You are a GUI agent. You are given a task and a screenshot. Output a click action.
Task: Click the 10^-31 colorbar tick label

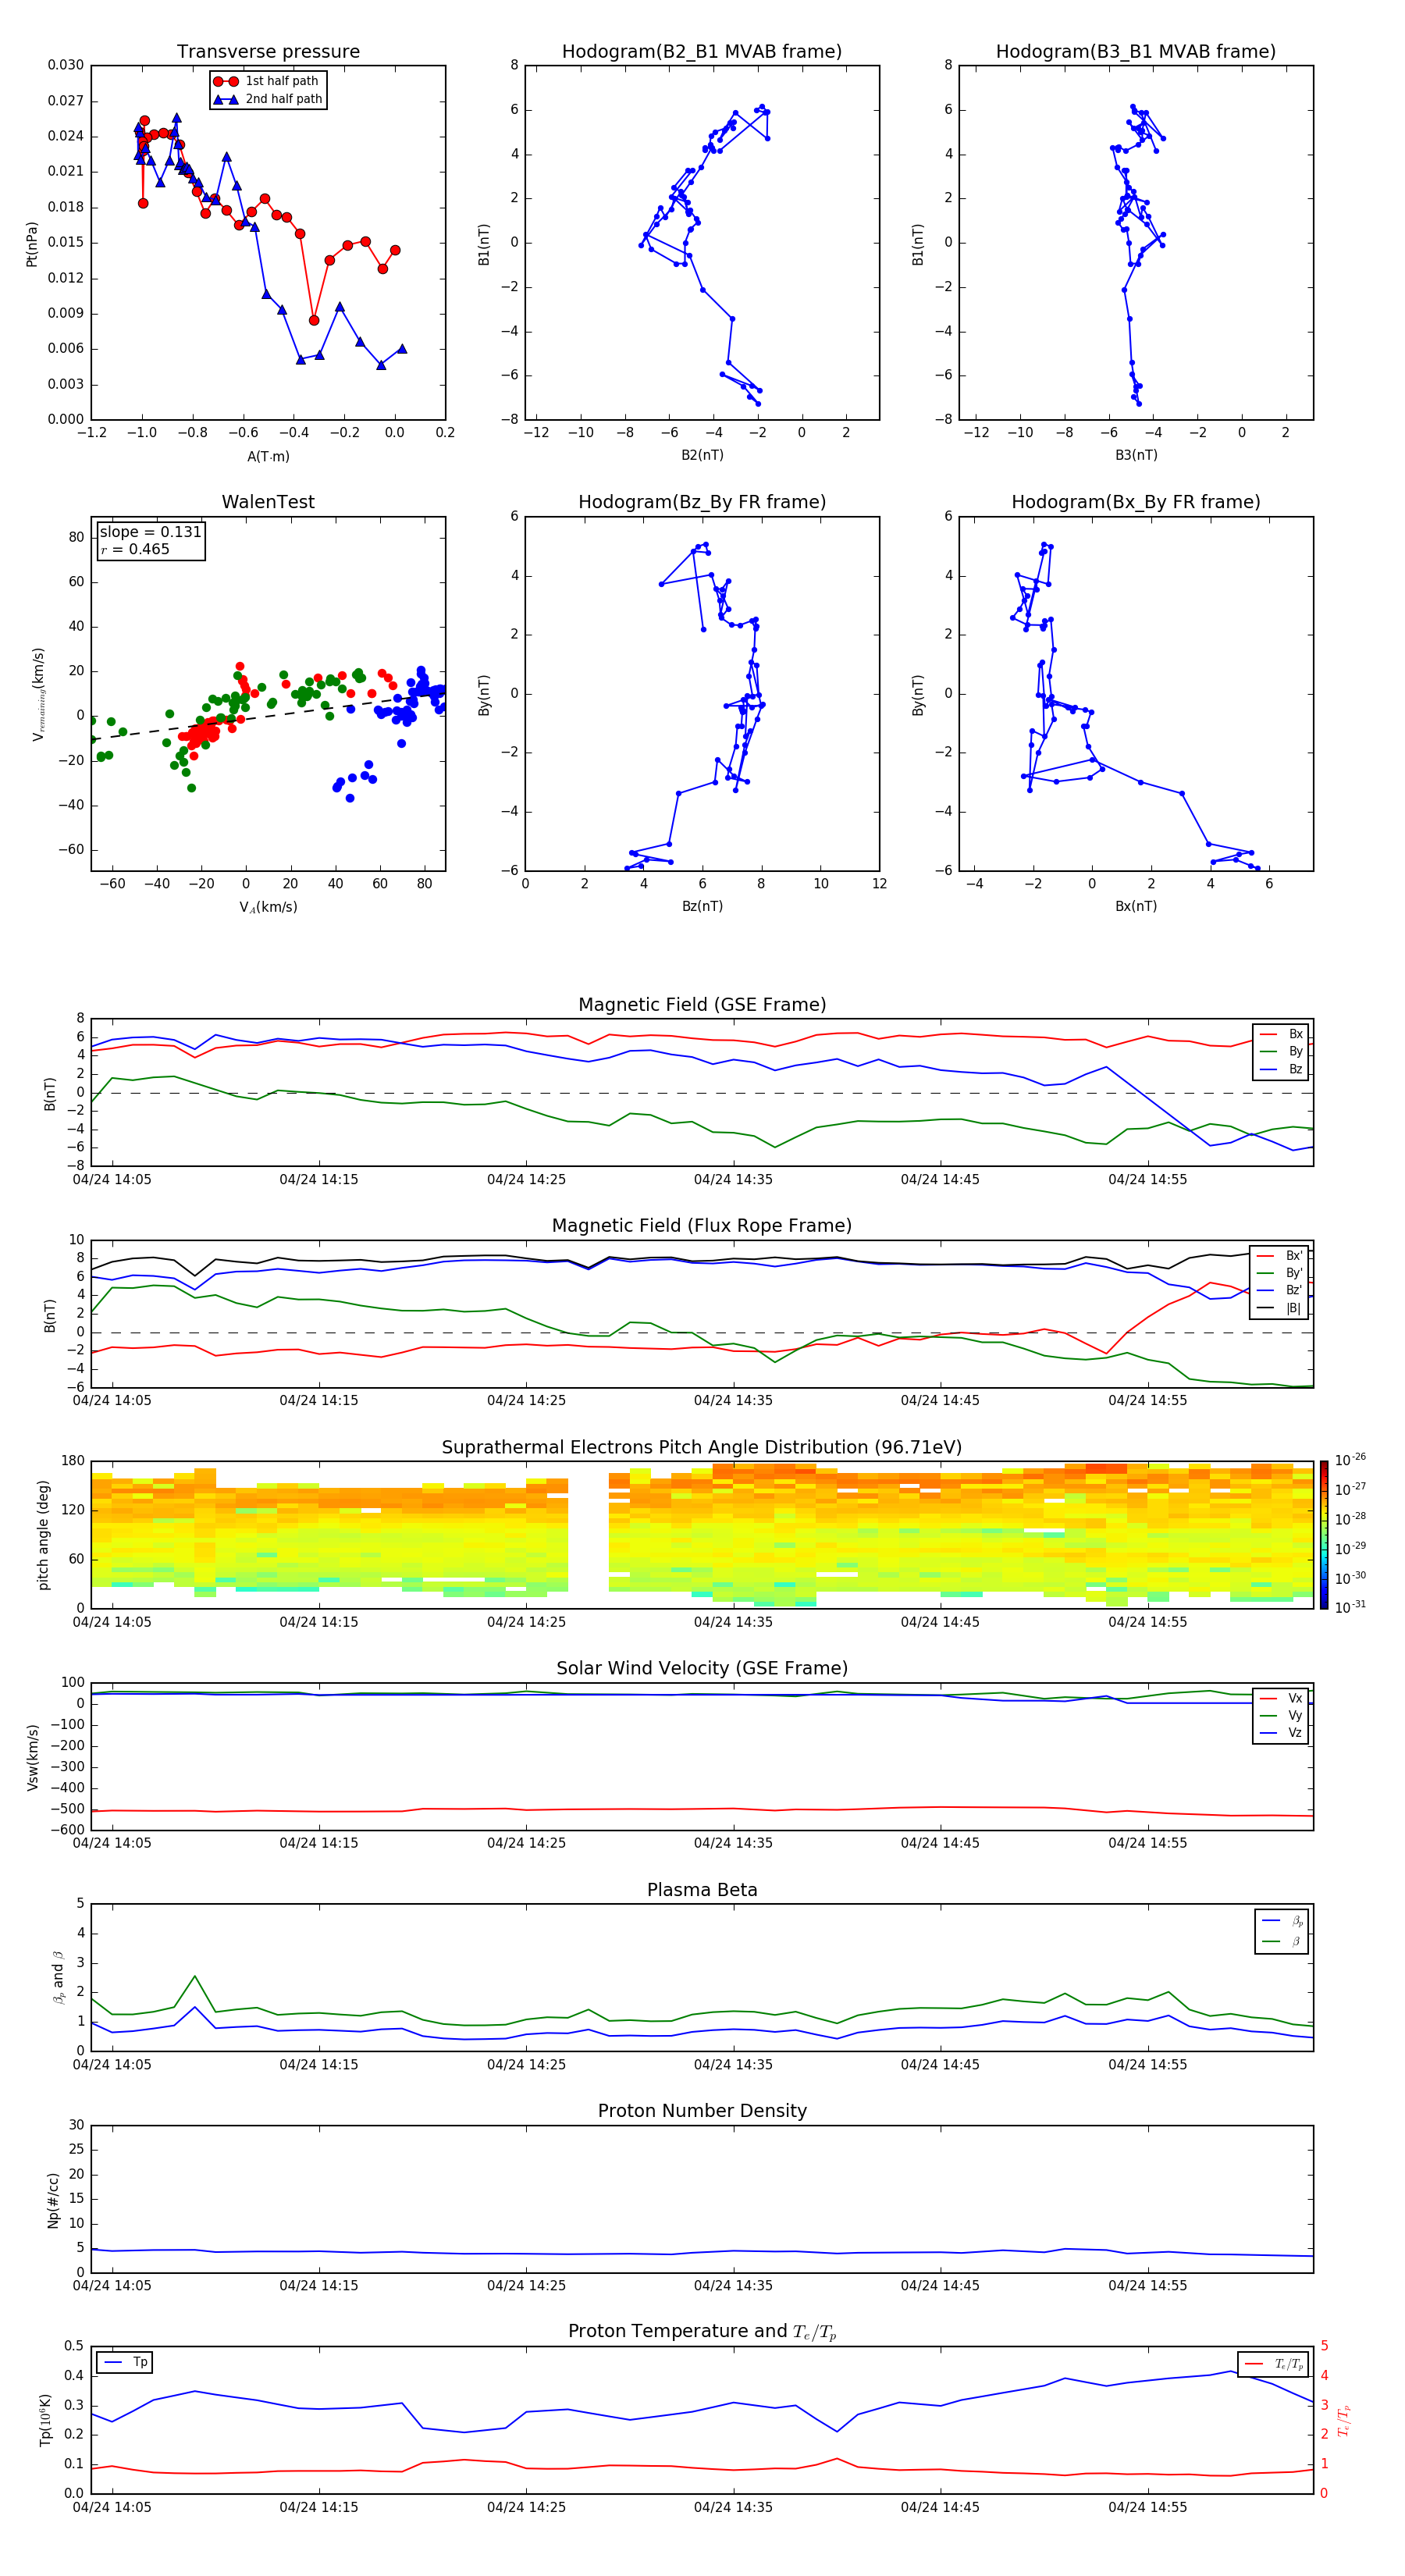pos(1350,1607)
